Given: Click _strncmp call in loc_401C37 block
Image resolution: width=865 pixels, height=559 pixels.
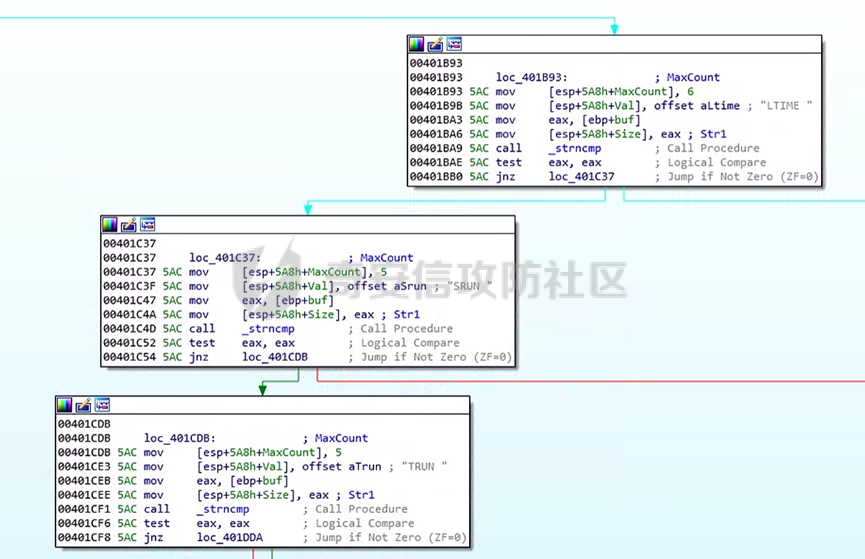Looking at the screenshot, I should [x=268, y=329].
